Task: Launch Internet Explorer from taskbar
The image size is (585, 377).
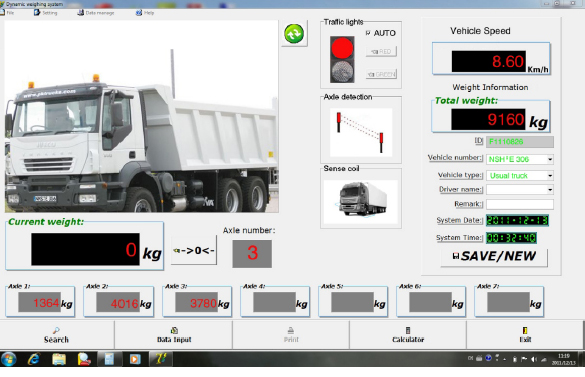Action: 34,359
